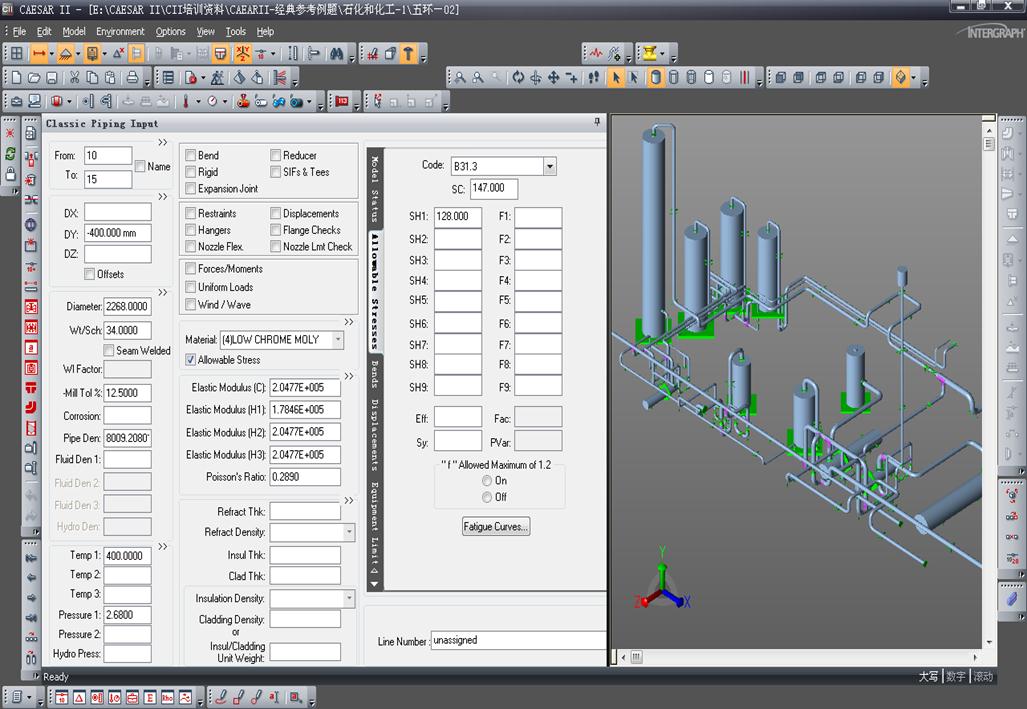This screenshot has width=1027, height=709.
Task: Click the hammer icon in top toolbar
Action: point(408,54)
